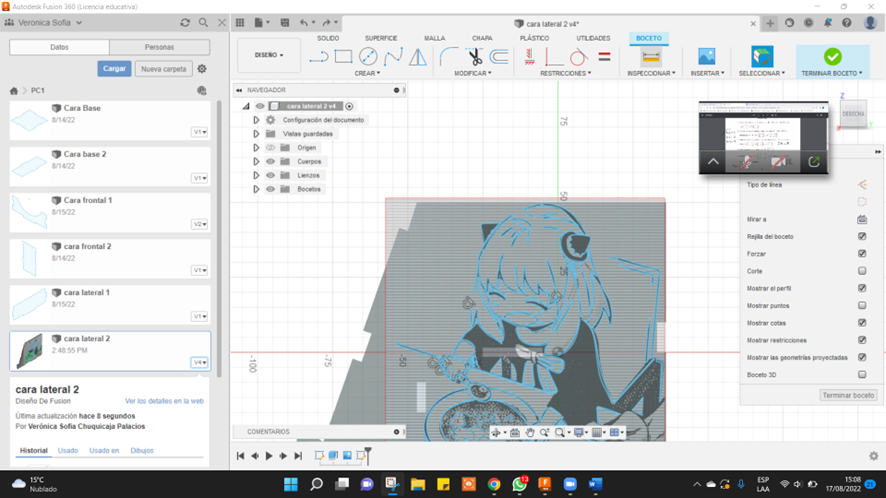Click Terminar boceto button in palette
This screenshot has width=886, height=498.
[x=848, y=395]
